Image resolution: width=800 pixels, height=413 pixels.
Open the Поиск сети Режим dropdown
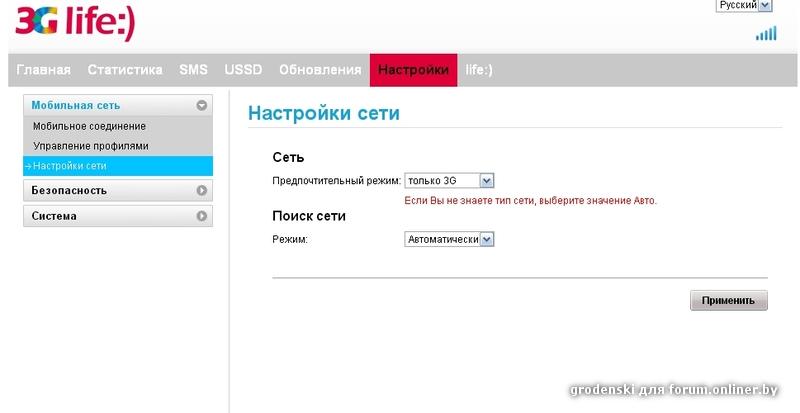449,239
